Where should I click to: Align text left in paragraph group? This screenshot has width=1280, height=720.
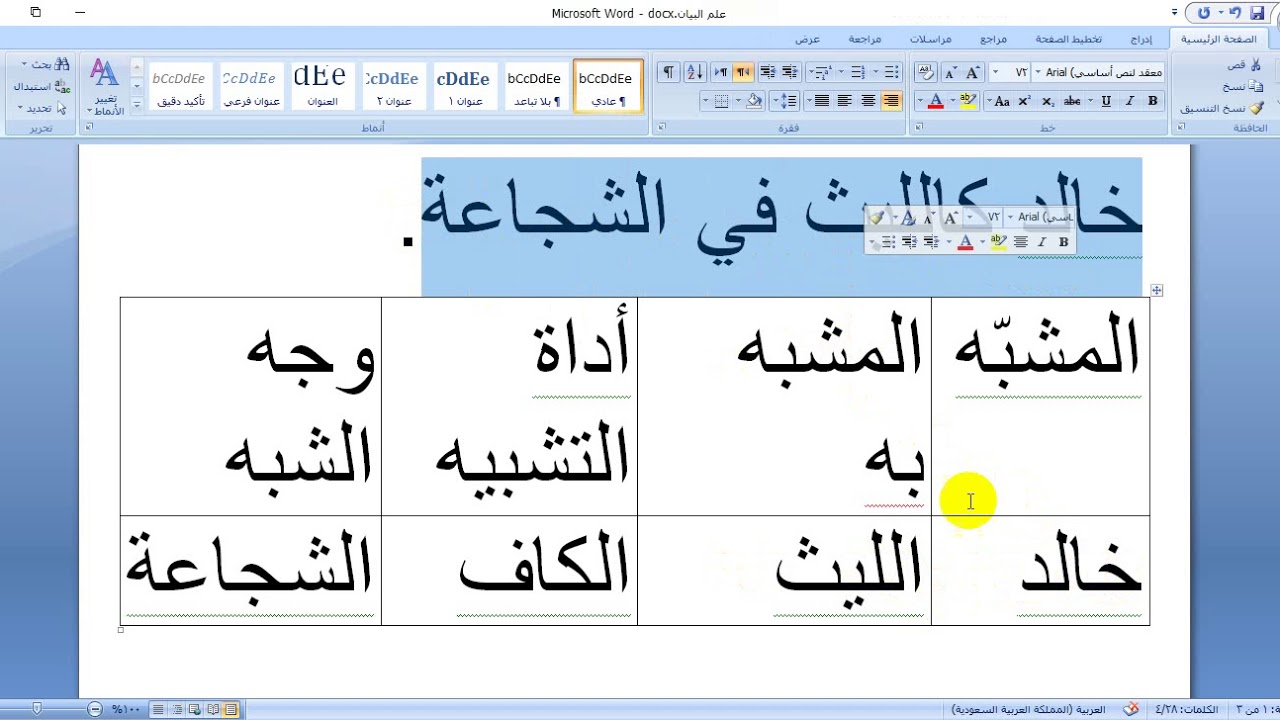tap(845, 101)
